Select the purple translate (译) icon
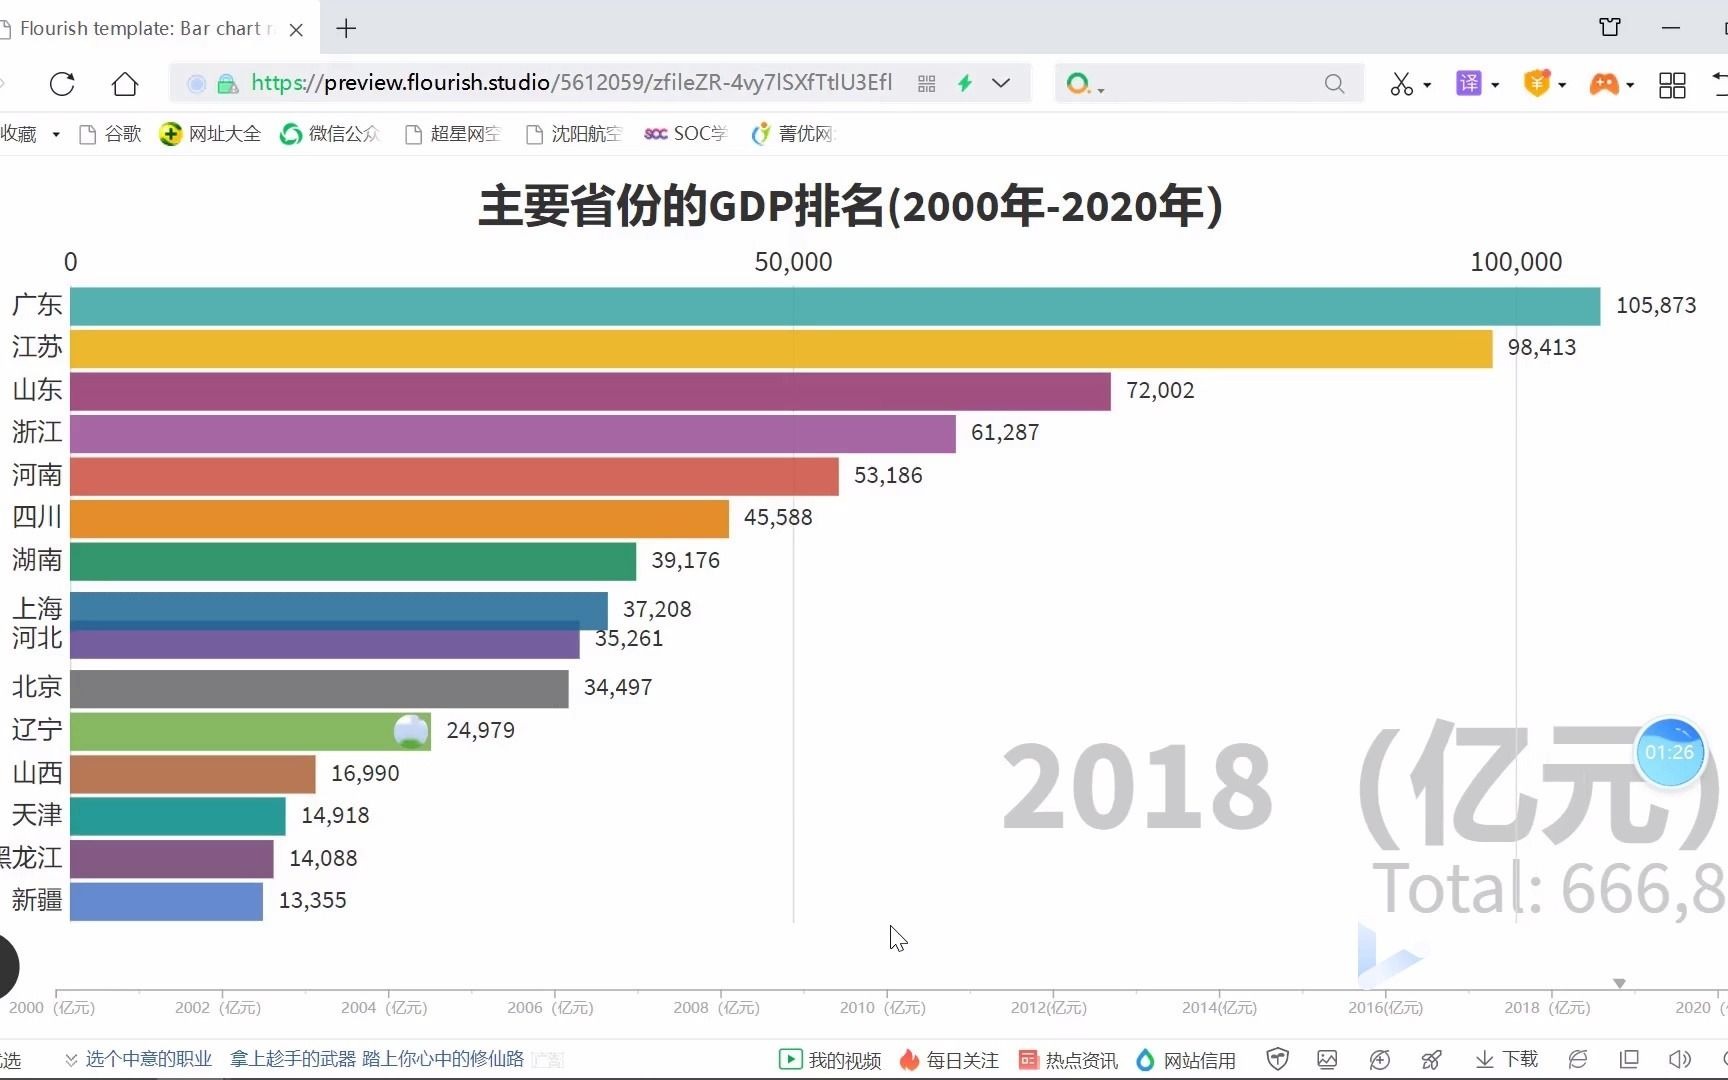 pos(1471,83)
